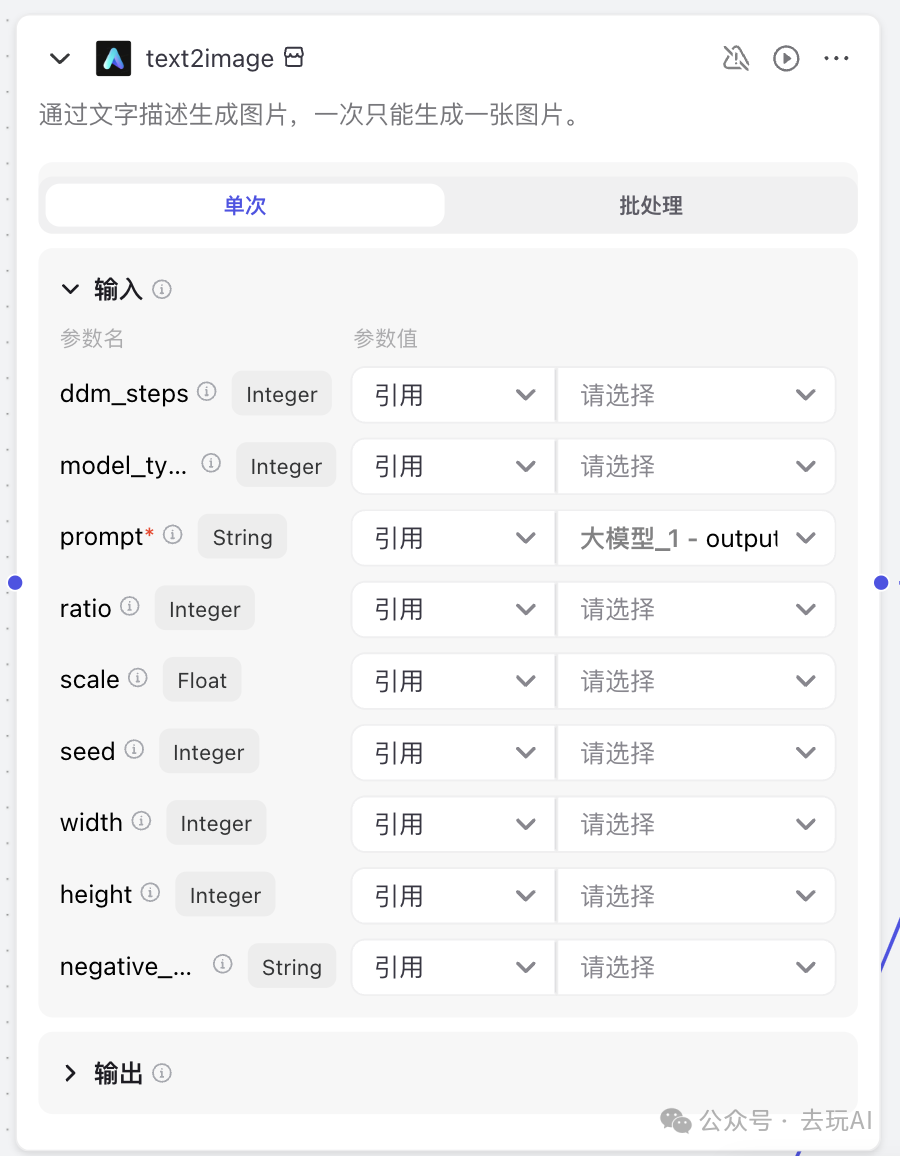Open the 请选择 value dropdown for height
The image size is (900, 1156).
coord(696,896)
